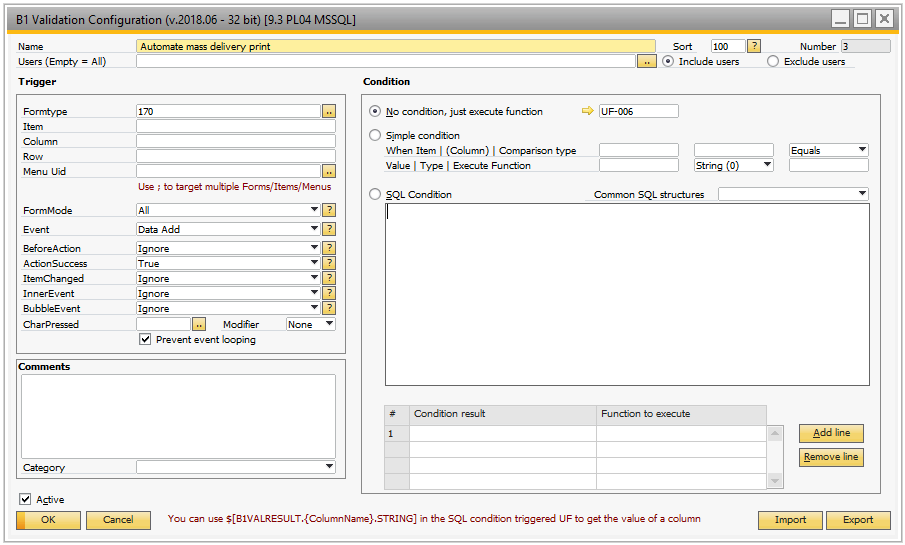
Task: Click the help icon next to Sort
Action: pos(754,46)
